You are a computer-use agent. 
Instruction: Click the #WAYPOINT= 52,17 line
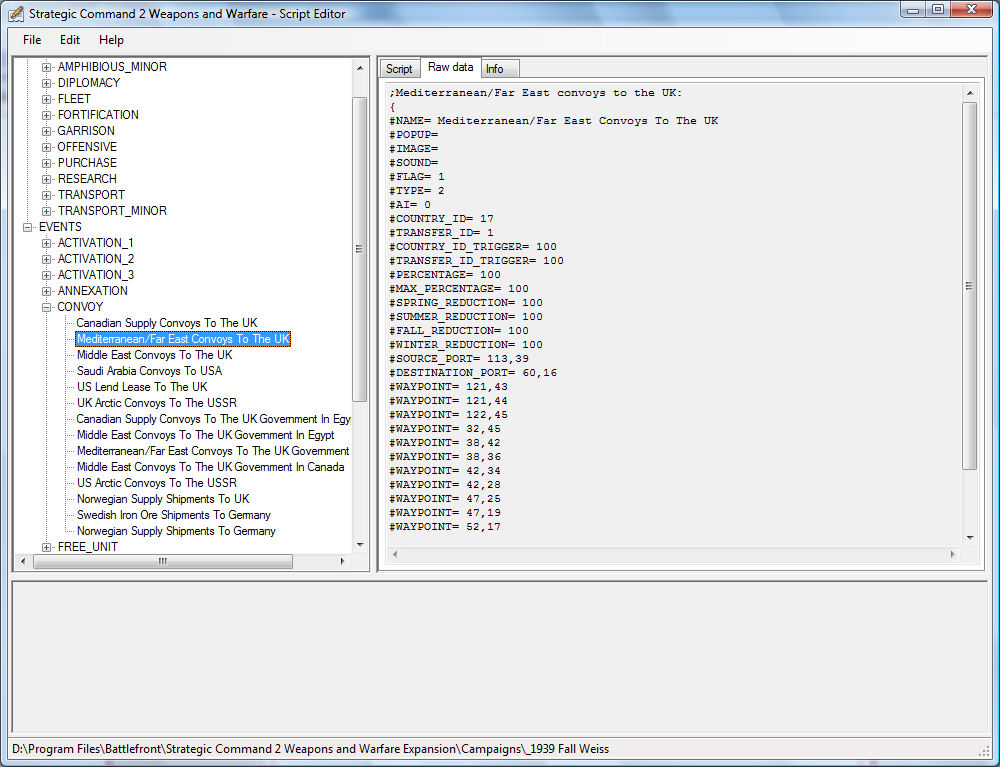[x=445, y=527]
